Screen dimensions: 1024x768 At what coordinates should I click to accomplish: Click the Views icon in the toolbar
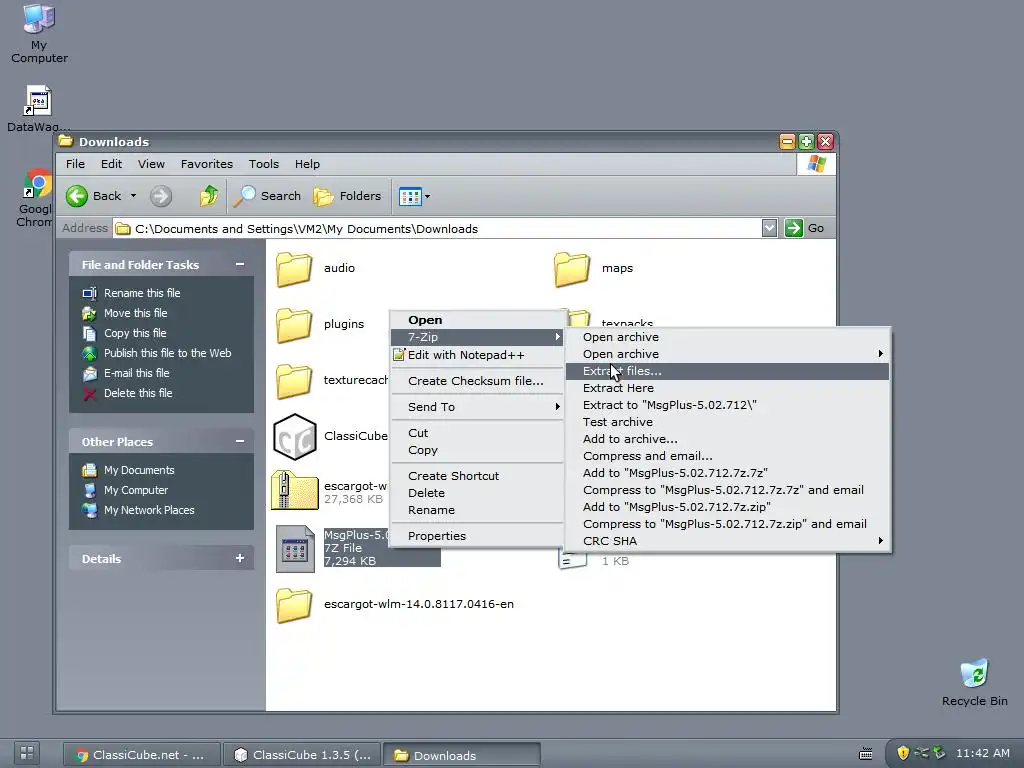tap(410, 196)
